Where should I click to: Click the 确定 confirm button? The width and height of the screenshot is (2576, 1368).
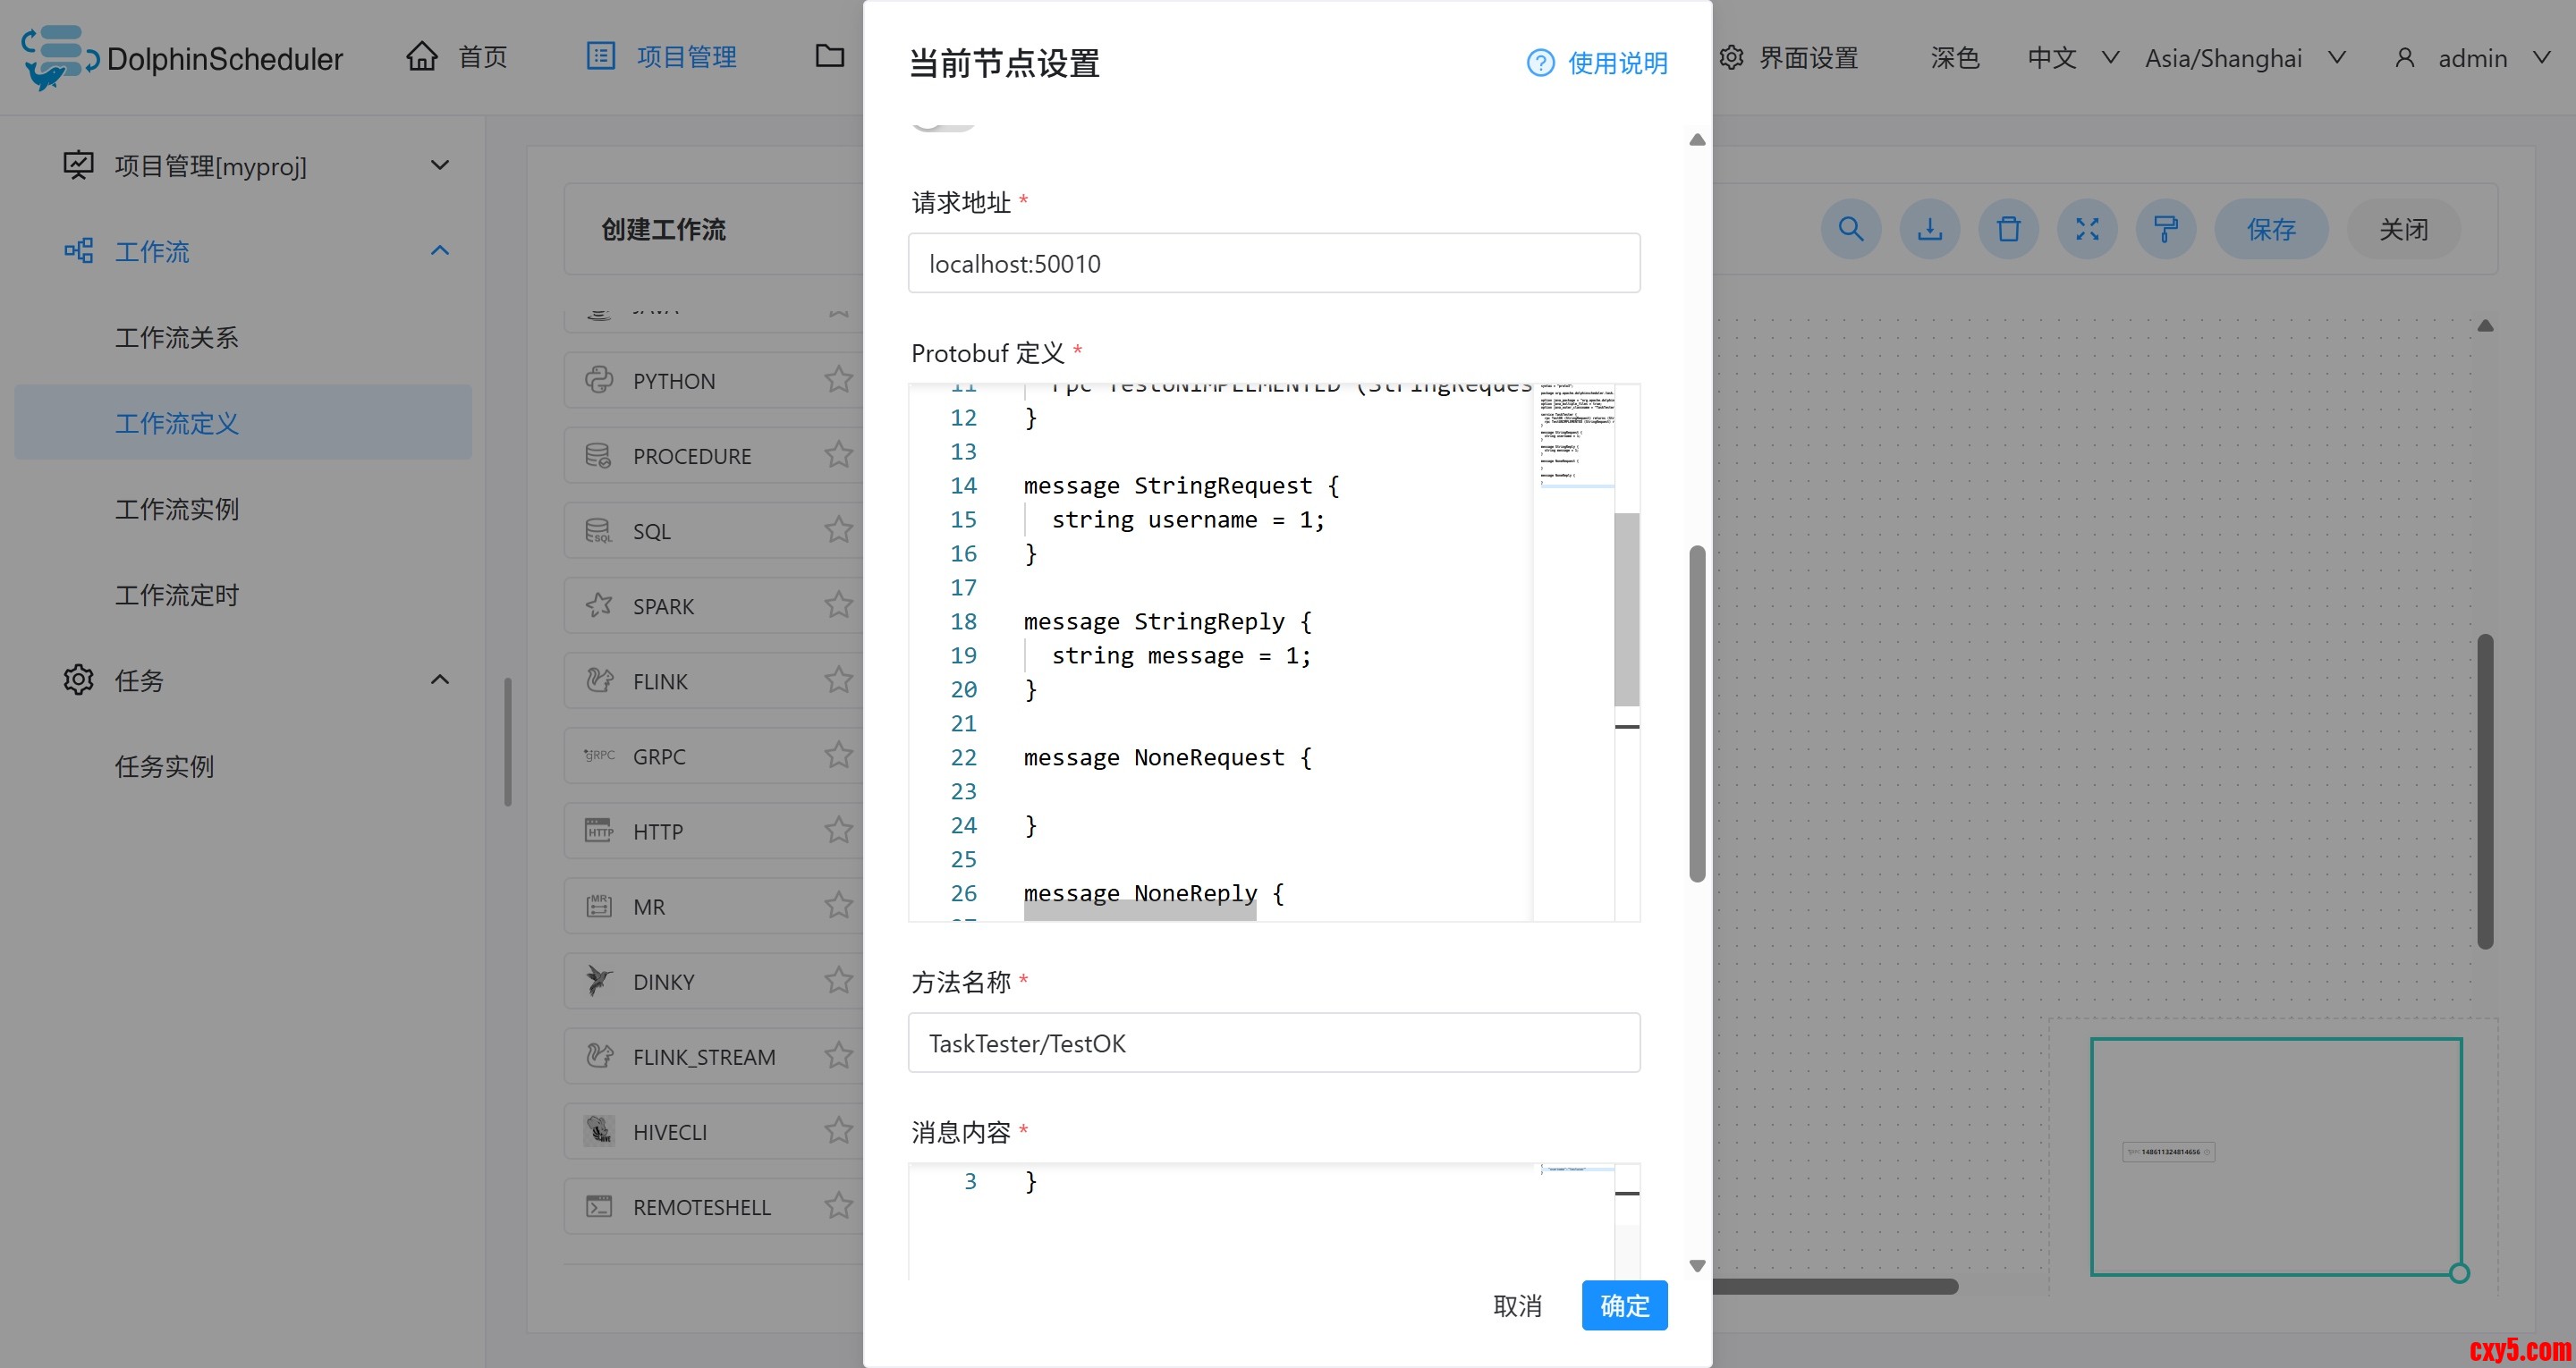[x=1623, y=1305]
